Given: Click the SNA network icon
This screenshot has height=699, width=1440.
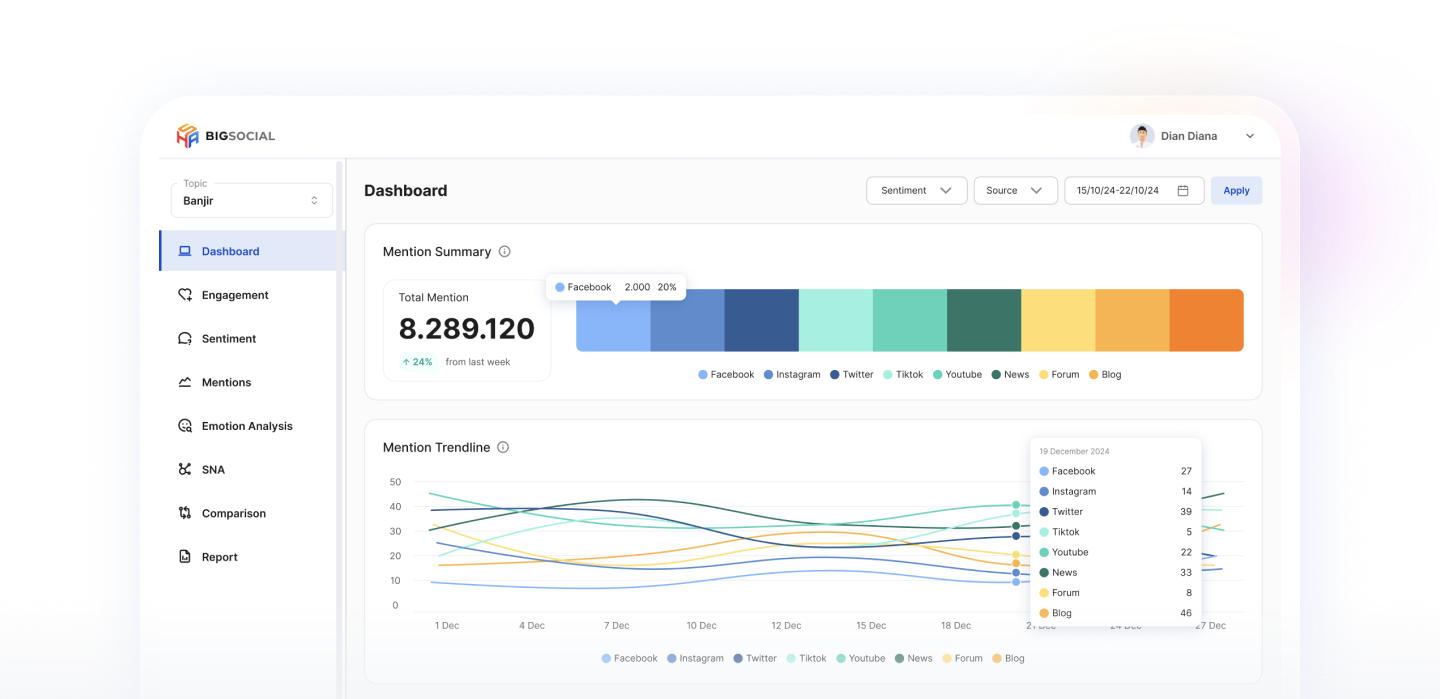Looking at the screenshot, I should [x=185, y=470].
